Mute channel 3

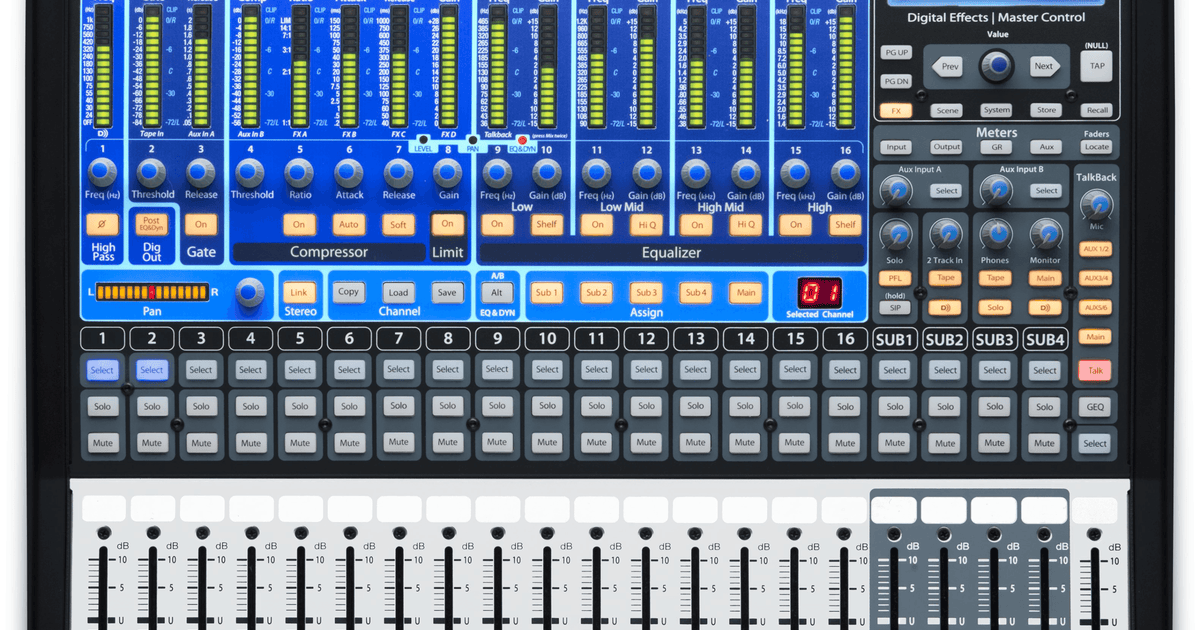tap(201, 442)
